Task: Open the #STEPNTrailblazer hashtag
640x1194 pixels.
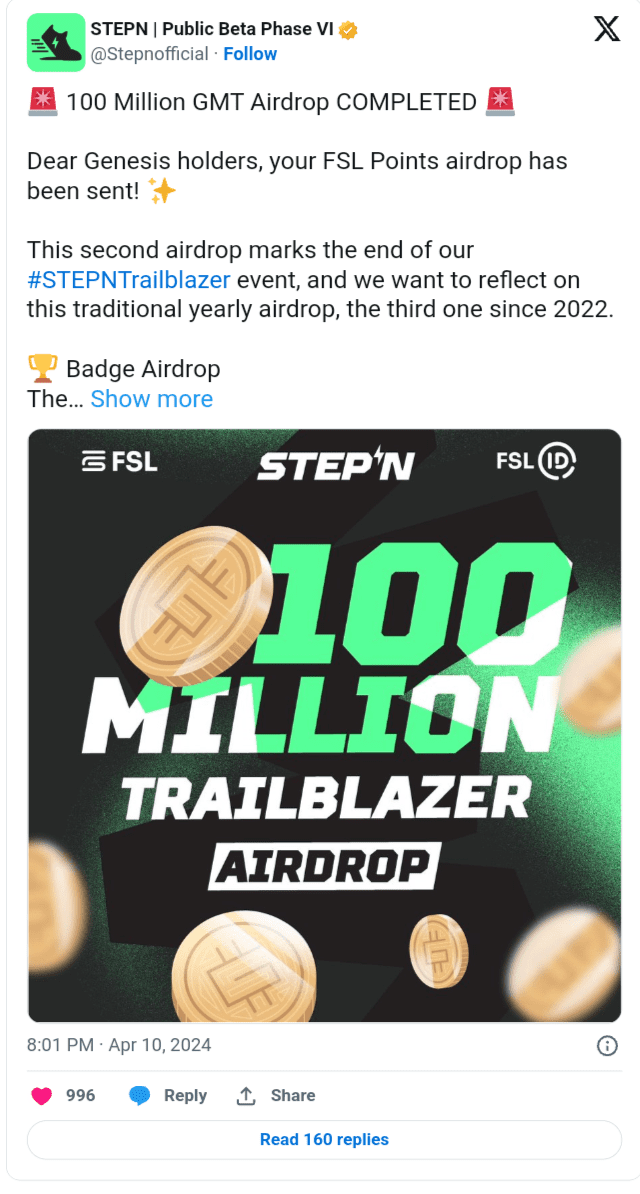Action: [129, 279]
